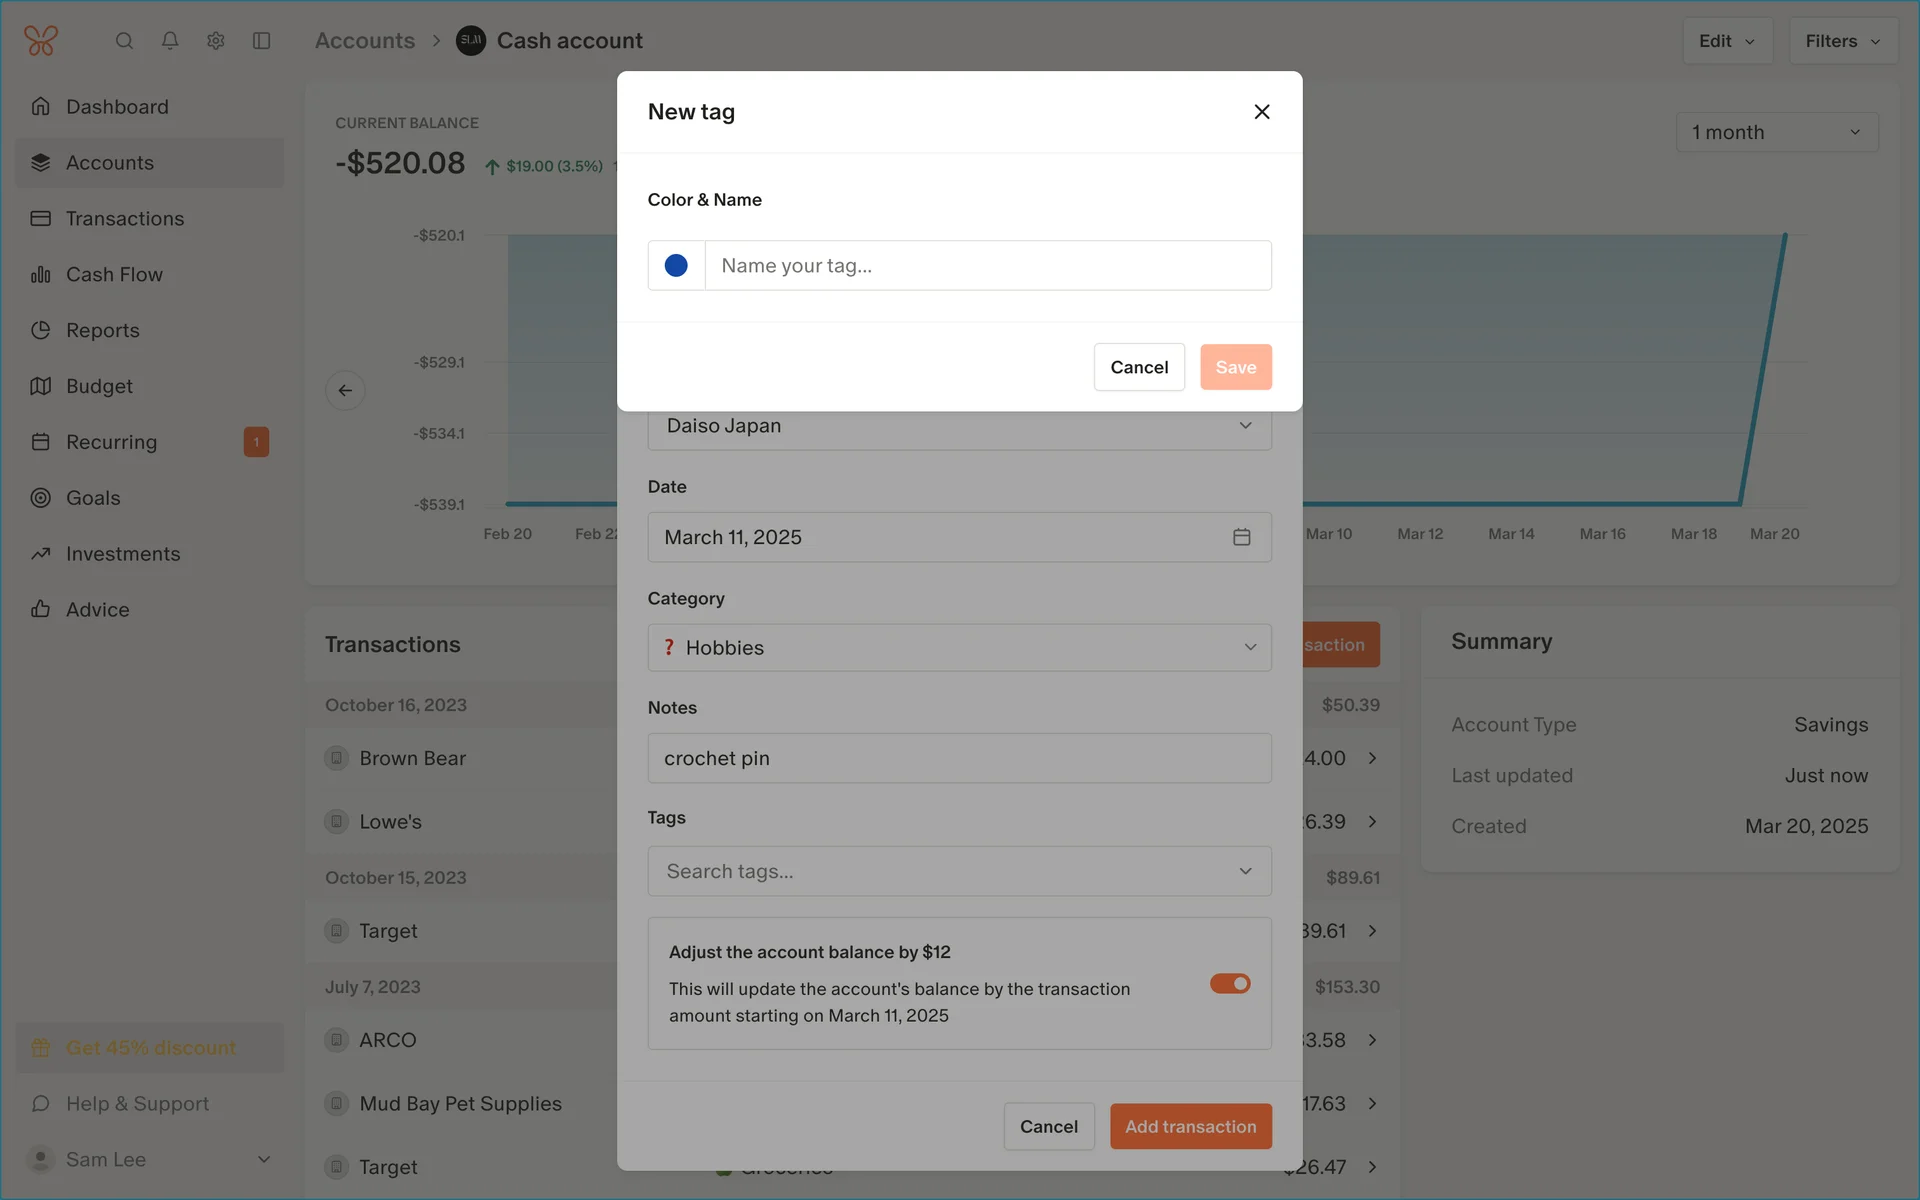1920x1200 pixels.
Task: Open notifications bell icon
Action: 170,41
